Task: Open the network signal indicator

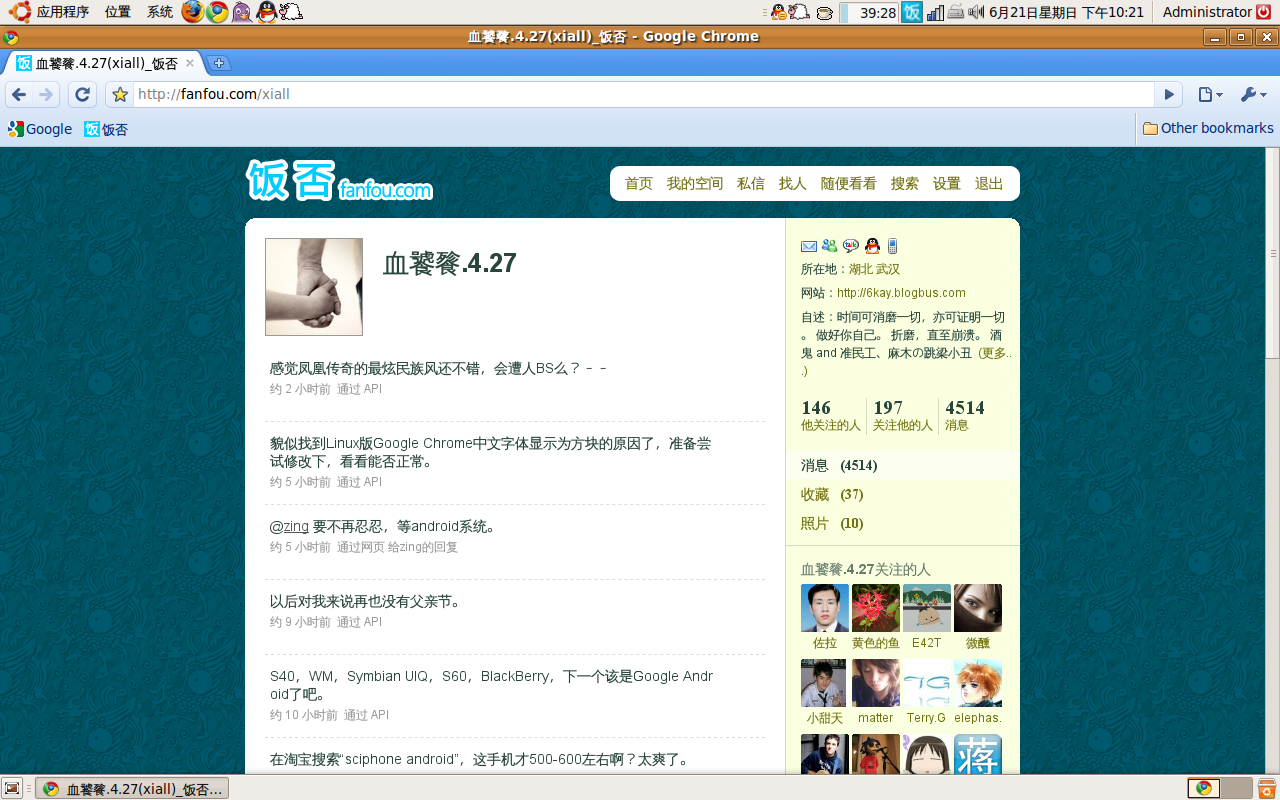Action: click(935, 12)
